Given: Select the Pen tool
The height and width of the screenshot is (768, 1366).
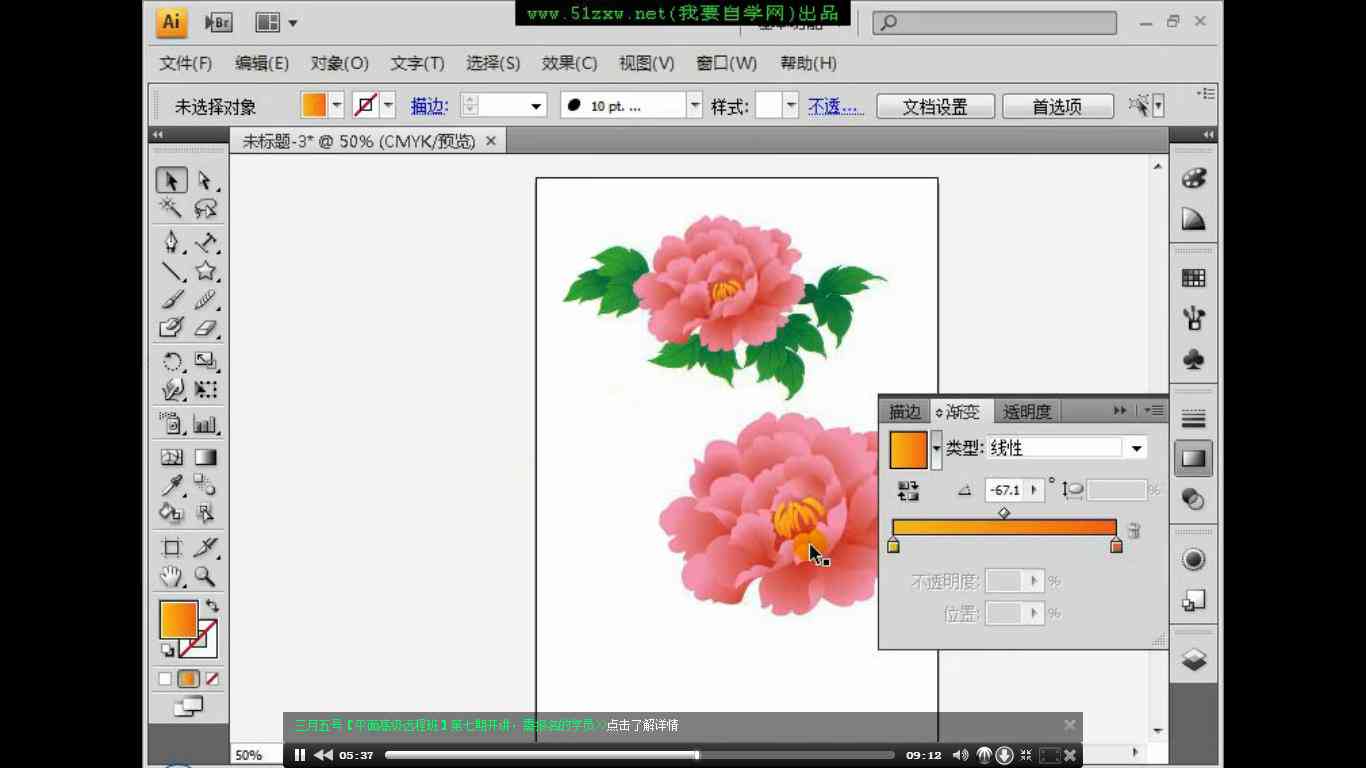Looking at the screenshot, I should coord(171,242).
